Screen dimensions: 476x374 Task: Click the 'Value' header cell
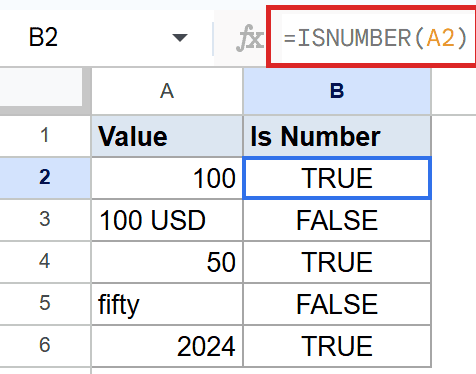pos(167,136)
